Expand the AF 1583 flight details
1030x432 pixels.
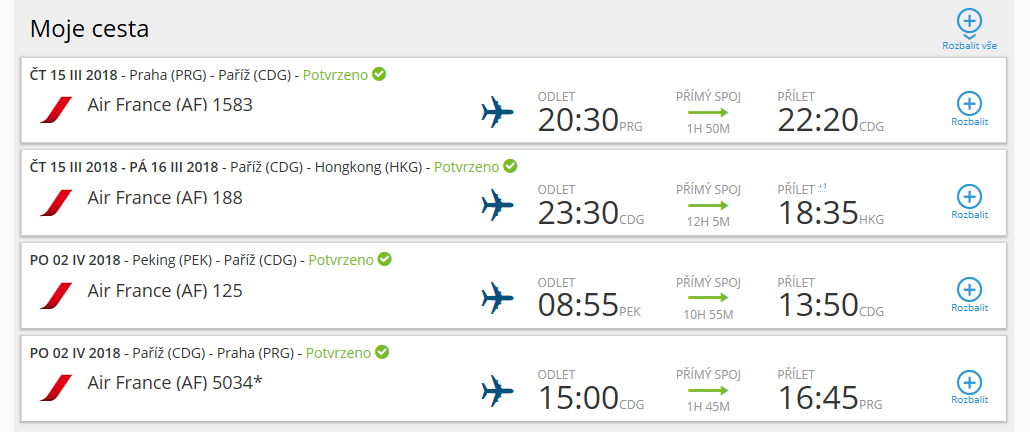(x=970, y=109)
